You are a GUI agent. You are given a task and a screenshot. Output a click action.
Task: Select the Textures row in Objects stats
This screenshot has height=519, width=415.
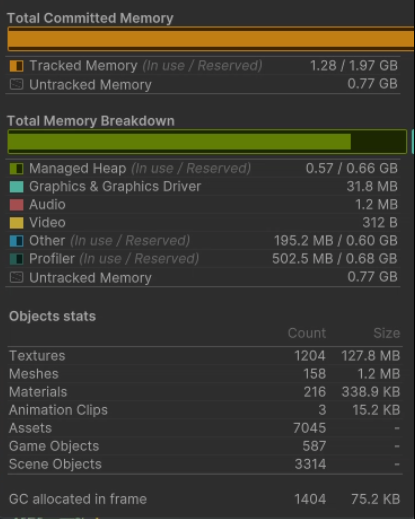204,356
